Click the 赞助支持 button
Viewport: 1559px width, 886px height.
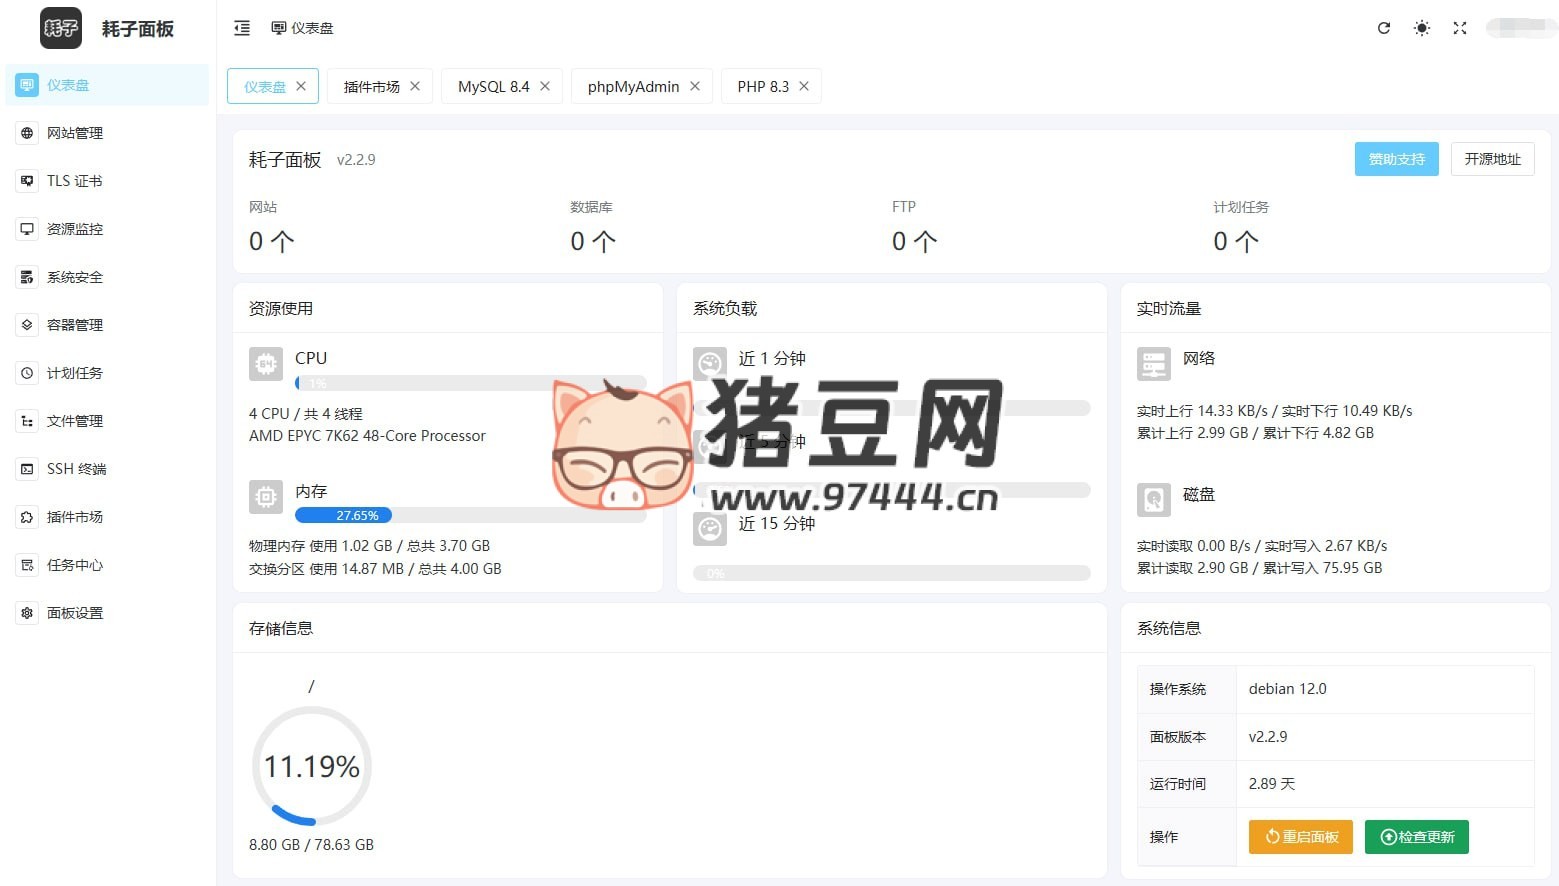point(1397,159)
